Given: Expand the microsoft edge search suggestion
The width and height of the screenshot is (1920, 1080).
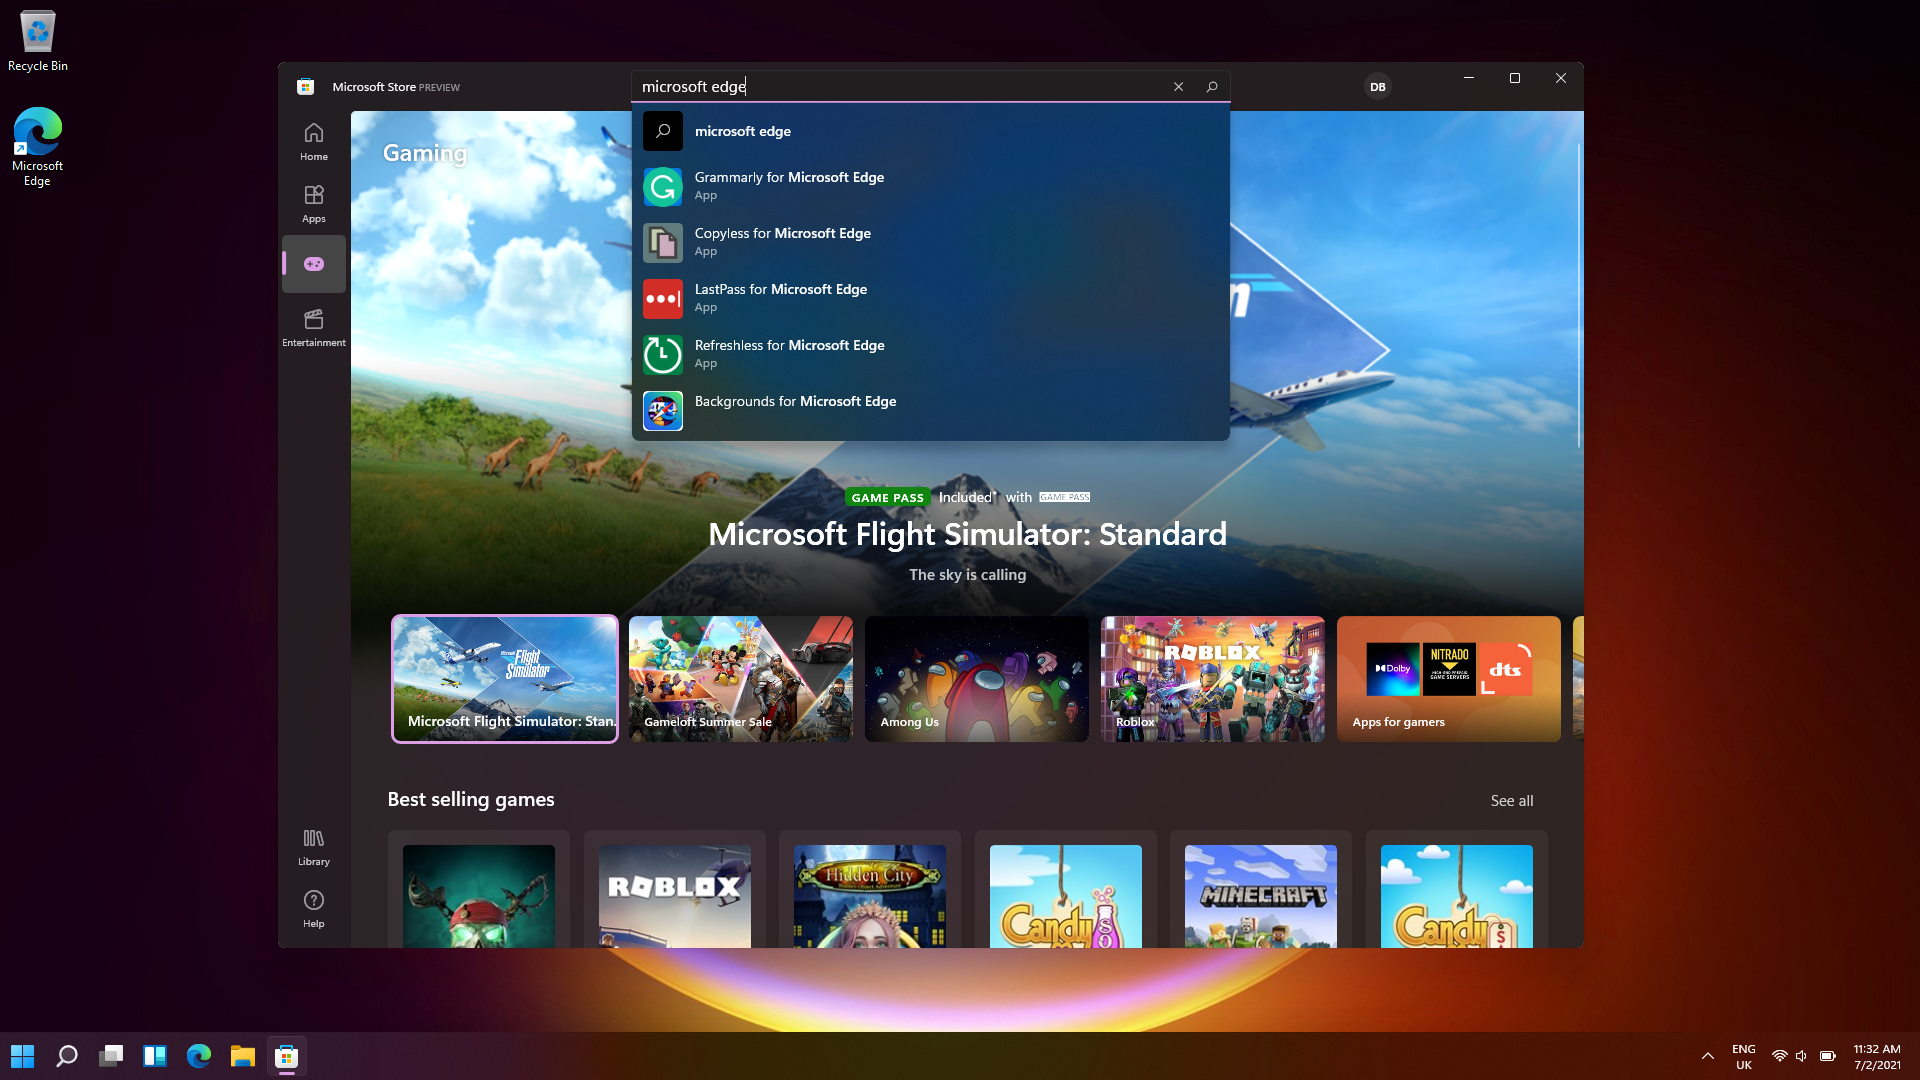Looking at the screenshot, I should [742, 131].
